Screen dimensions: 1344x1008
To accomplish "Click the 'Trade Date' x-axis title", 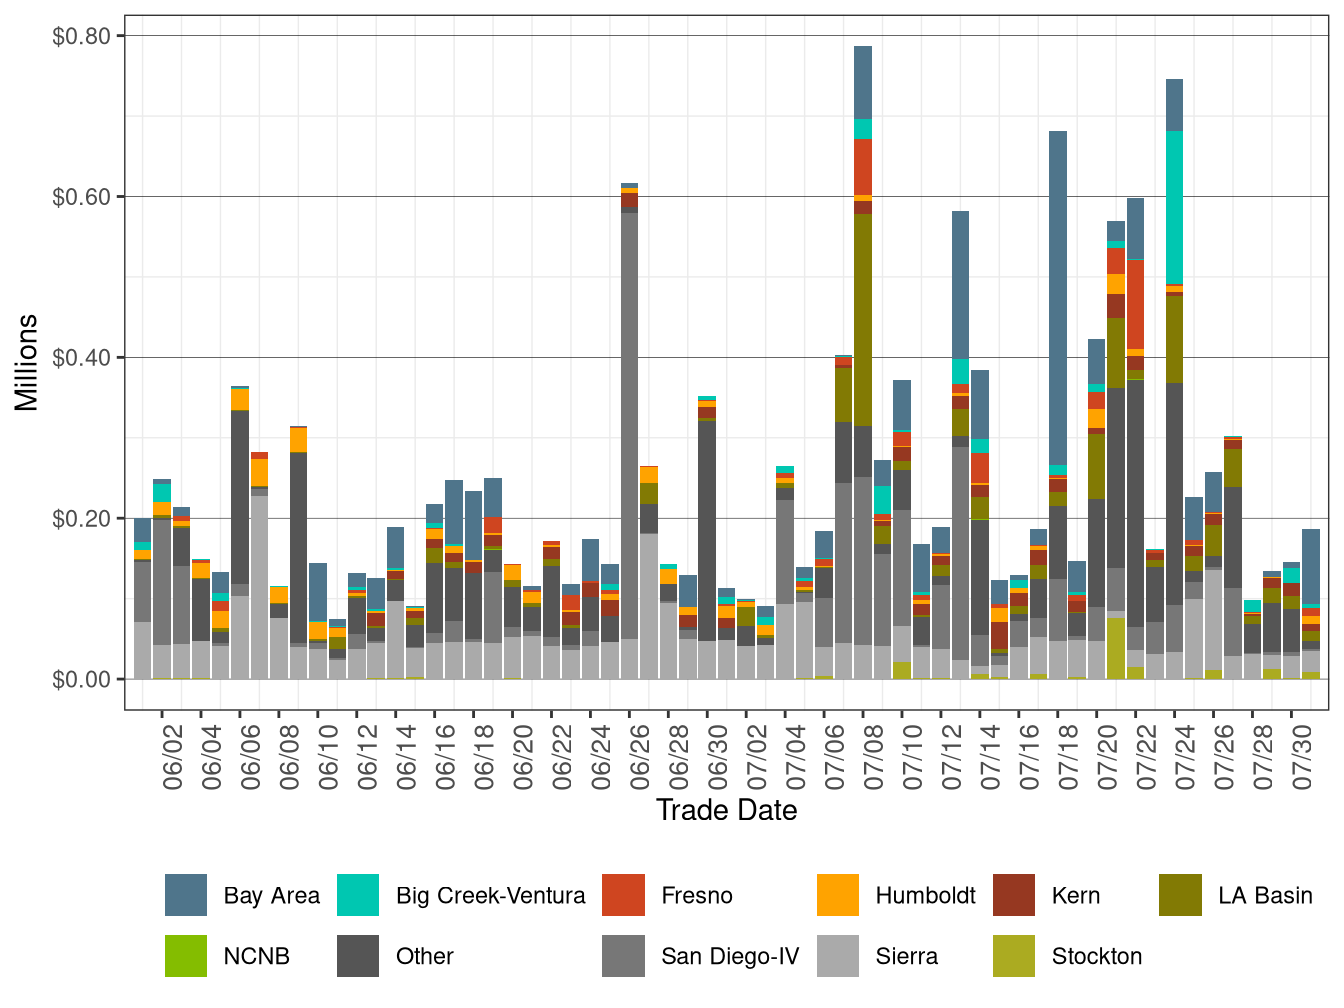I will 727,810.
